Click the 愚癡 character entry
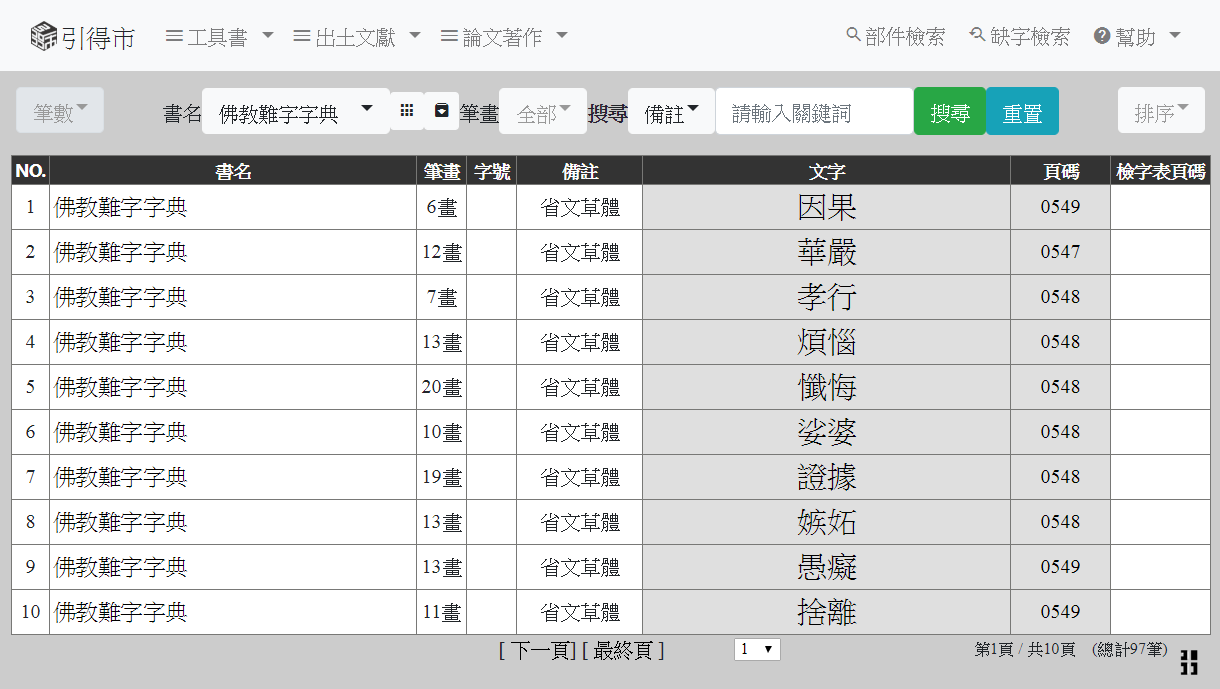This screenshot has height=689, width=1220. (827, 567)
